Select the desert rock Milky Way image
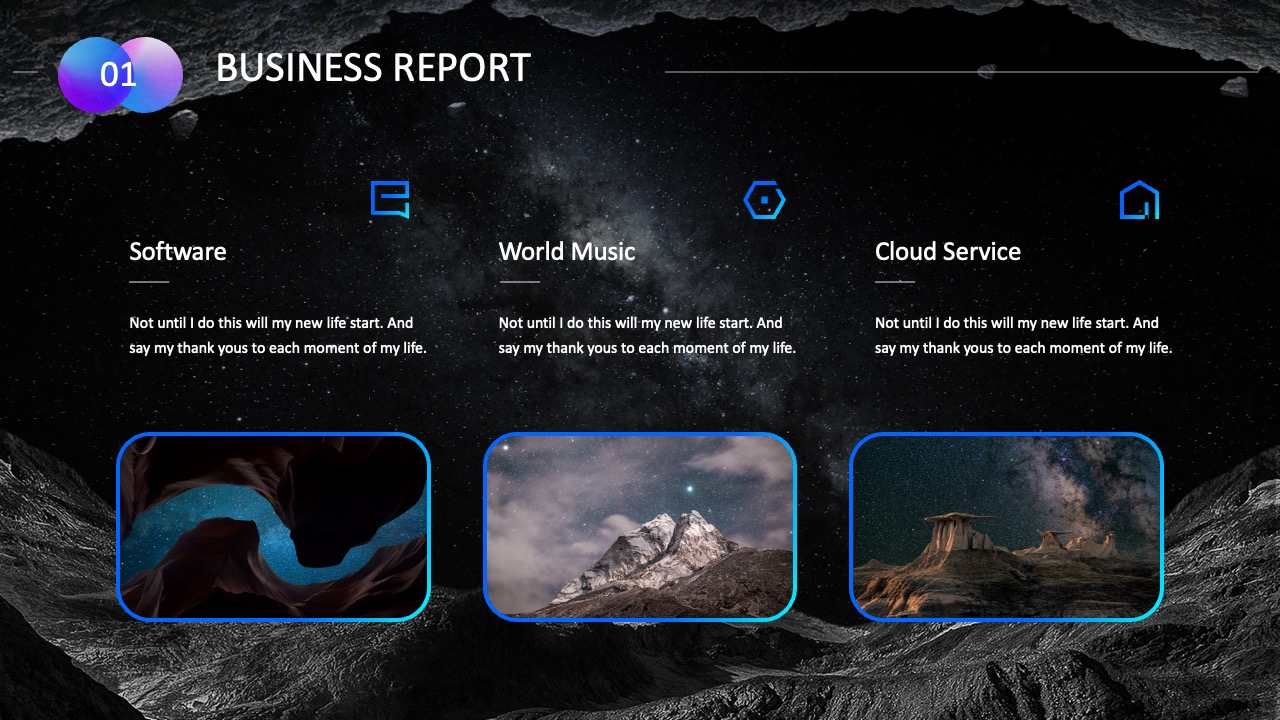 point(1006,527)
